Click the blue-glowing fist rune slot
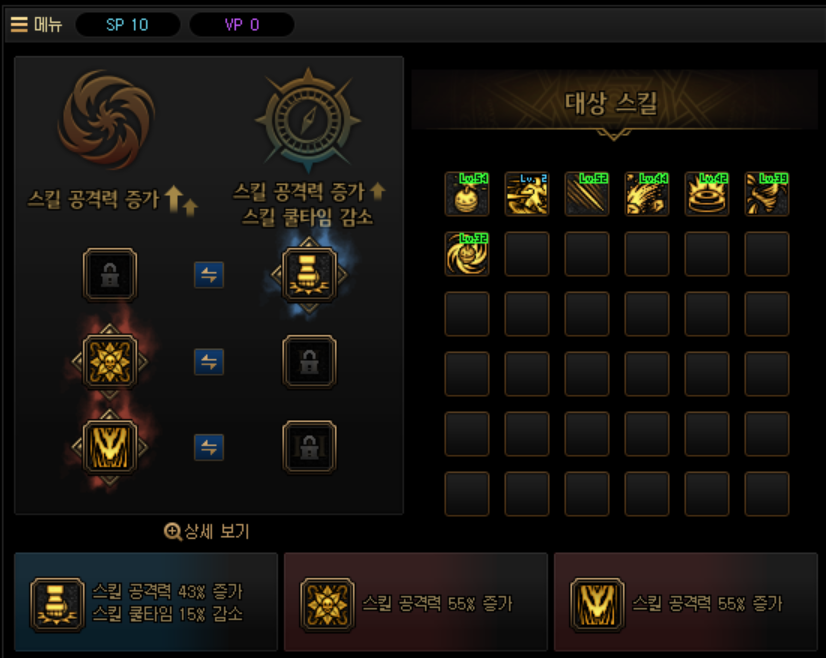 pos(309,274)
